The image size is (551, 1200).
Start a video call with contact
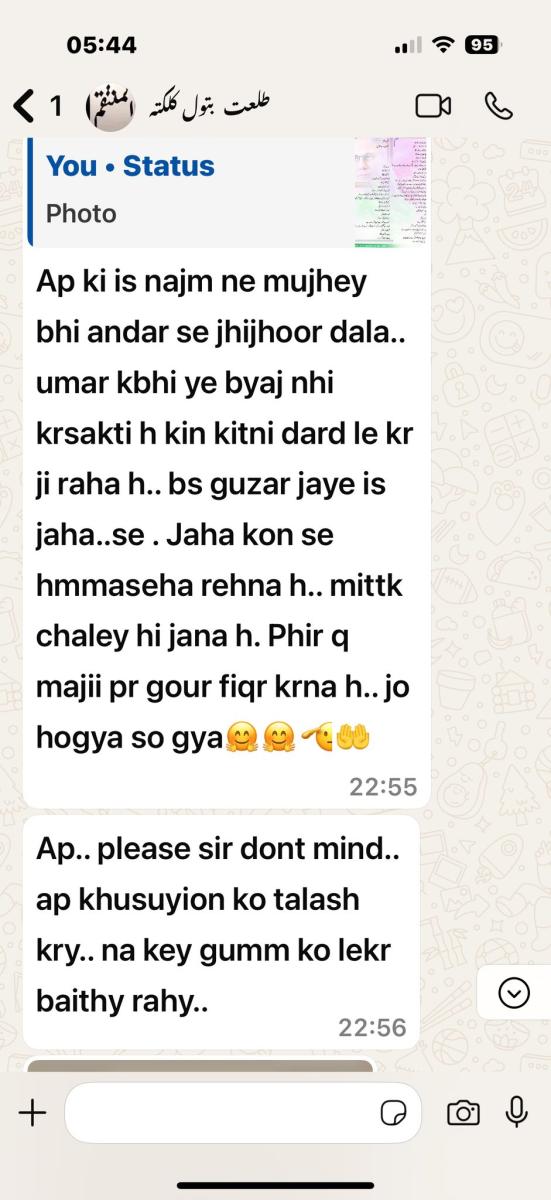pos(433,105)
